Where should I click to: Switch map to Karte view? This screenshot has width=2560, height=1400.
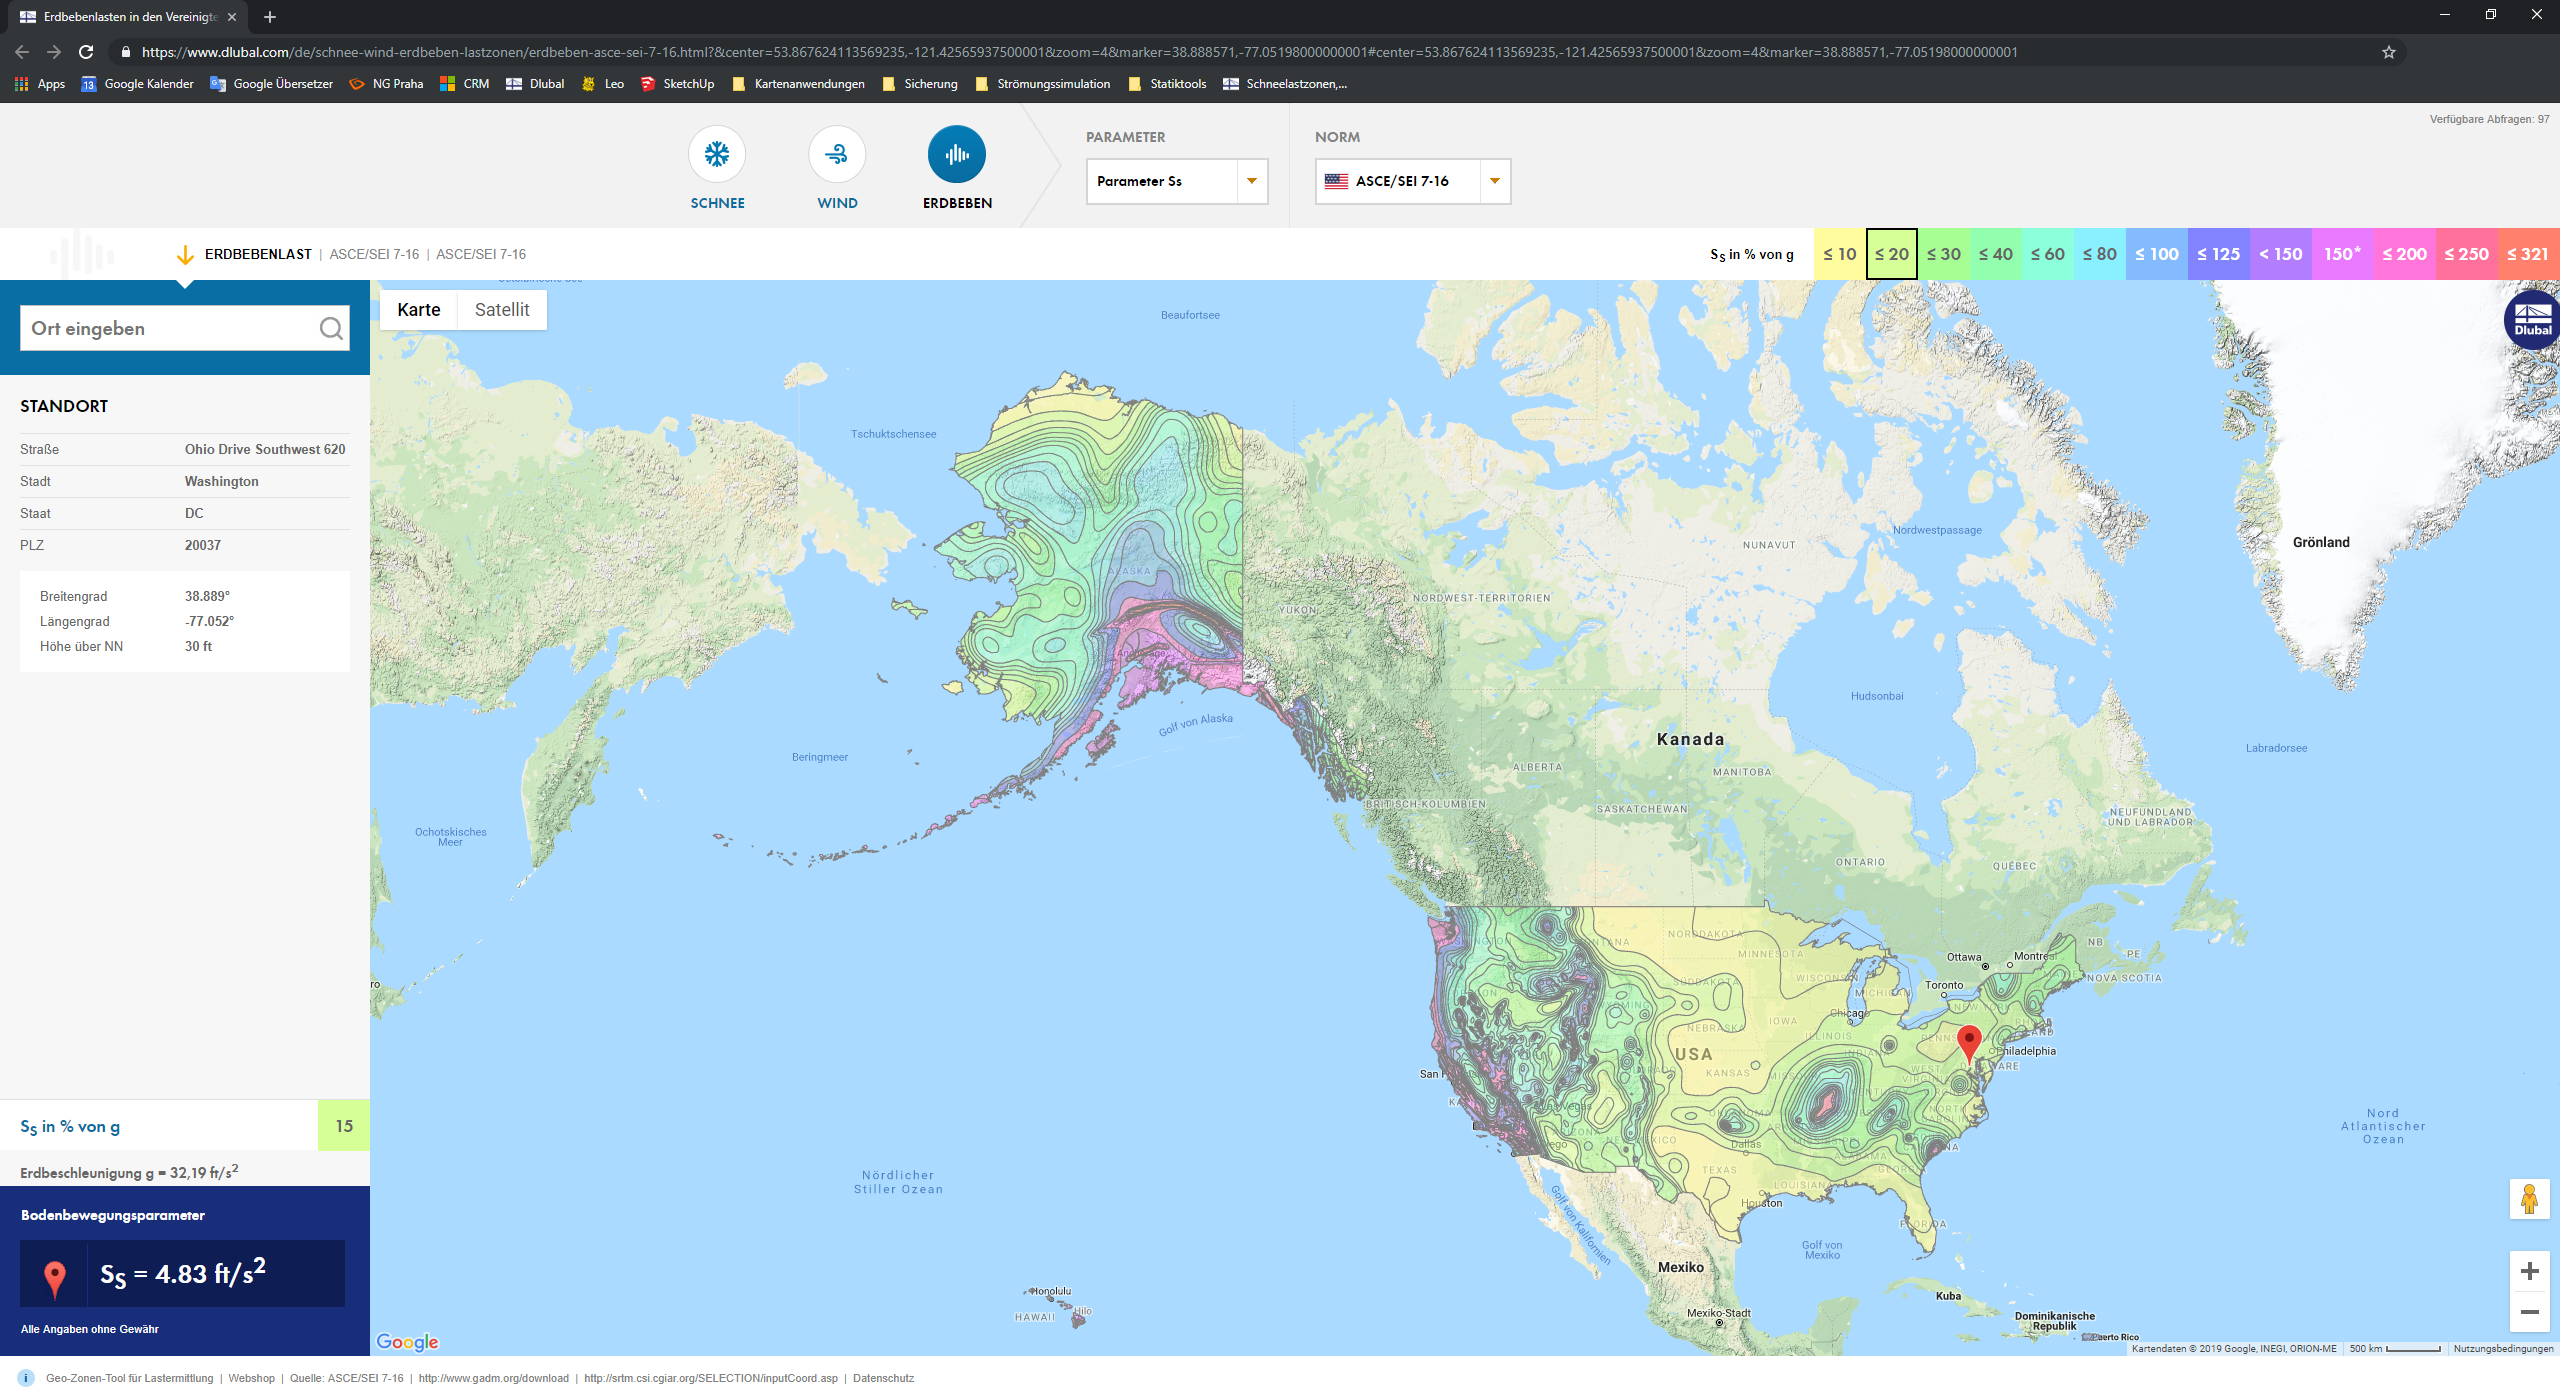pyautogui.click(x=418, y=310)
